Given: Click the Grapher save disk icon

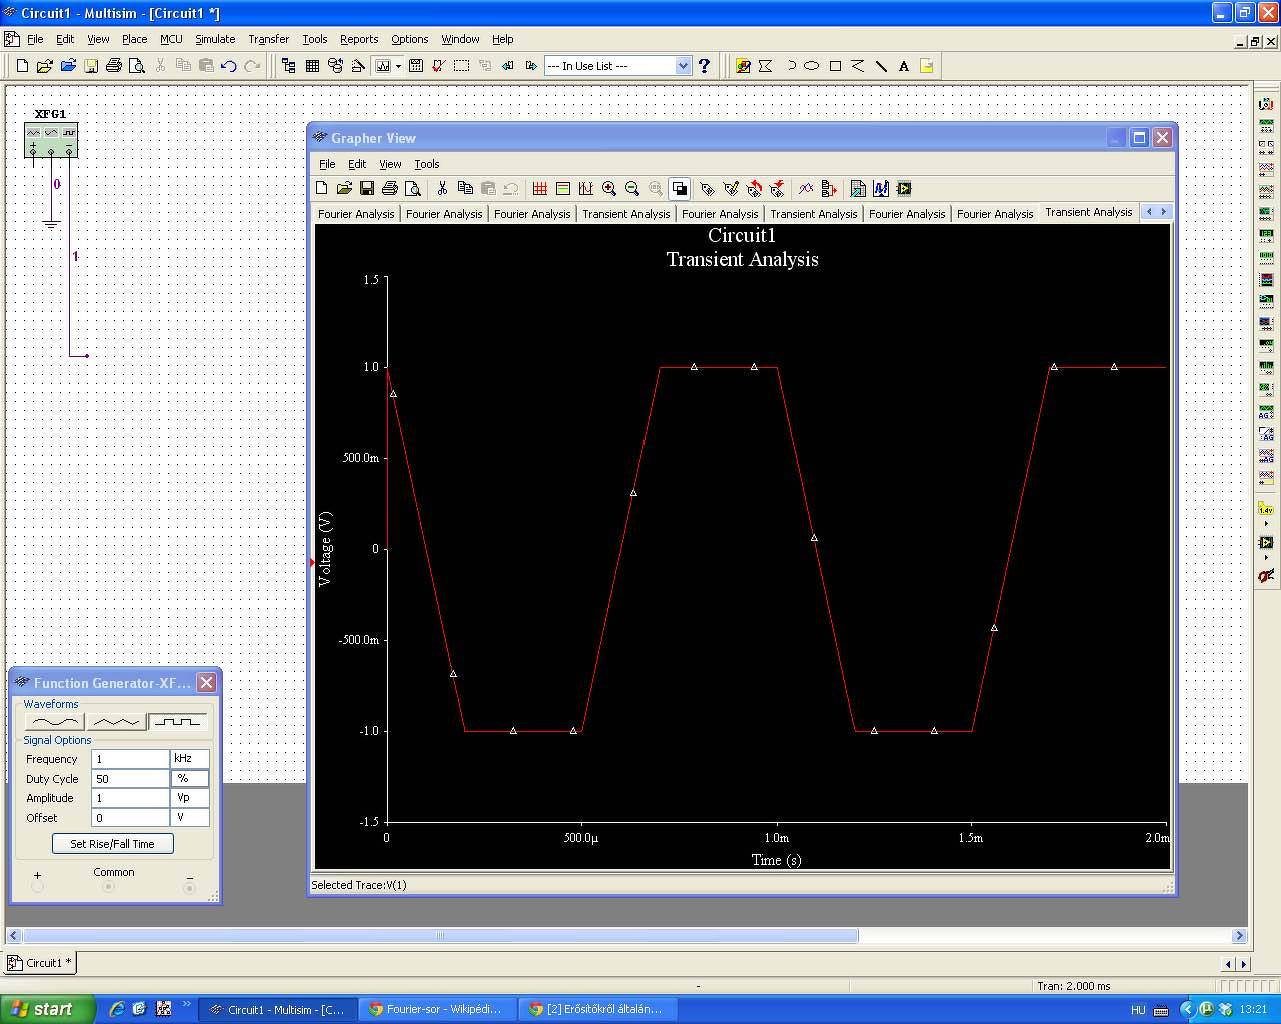Looking at the screenshot, I should pos(367,188).
